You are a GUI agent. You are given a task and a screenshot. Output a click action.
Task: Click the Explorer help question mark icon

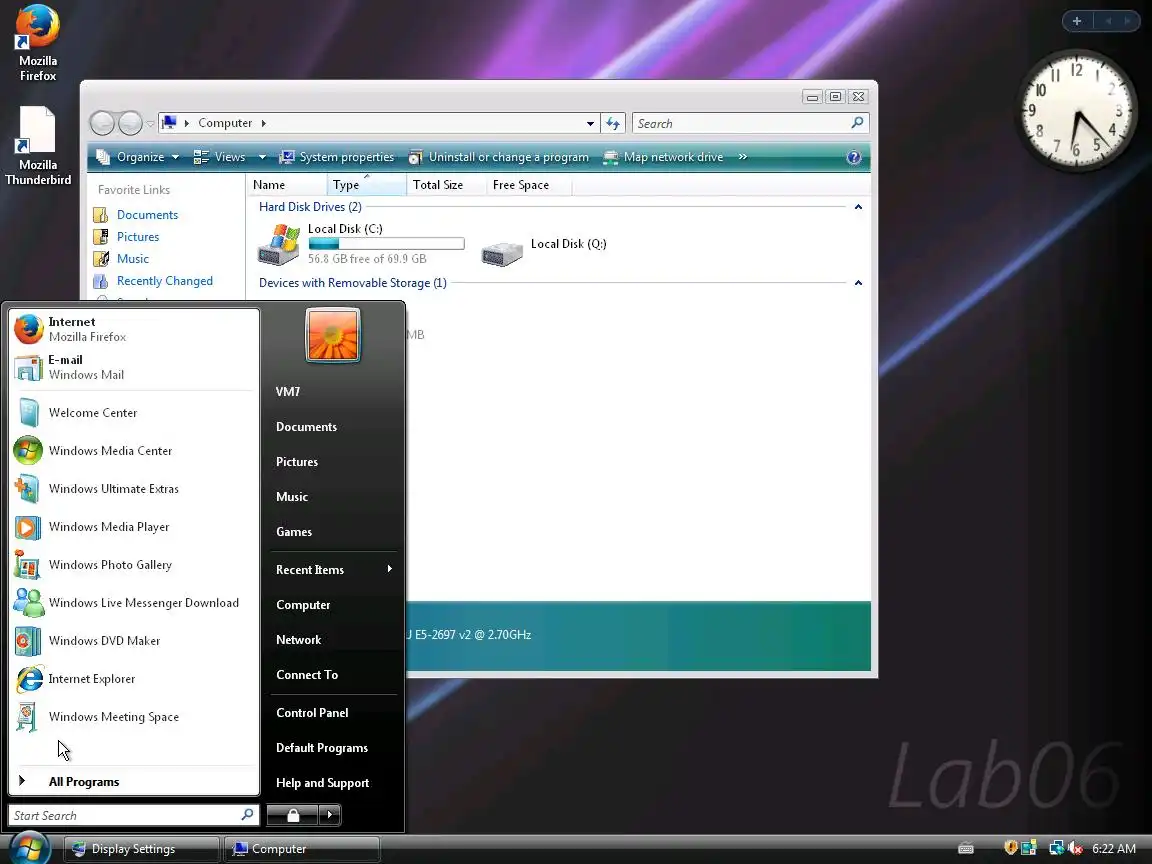pos(853,157)
